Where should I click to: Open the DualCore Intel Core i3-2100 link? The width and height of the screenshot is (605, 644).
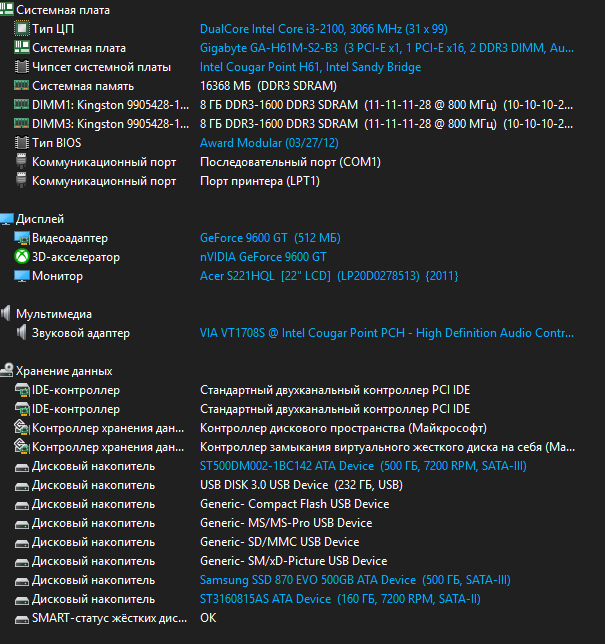pyautogui.click(x=324, y=29)
